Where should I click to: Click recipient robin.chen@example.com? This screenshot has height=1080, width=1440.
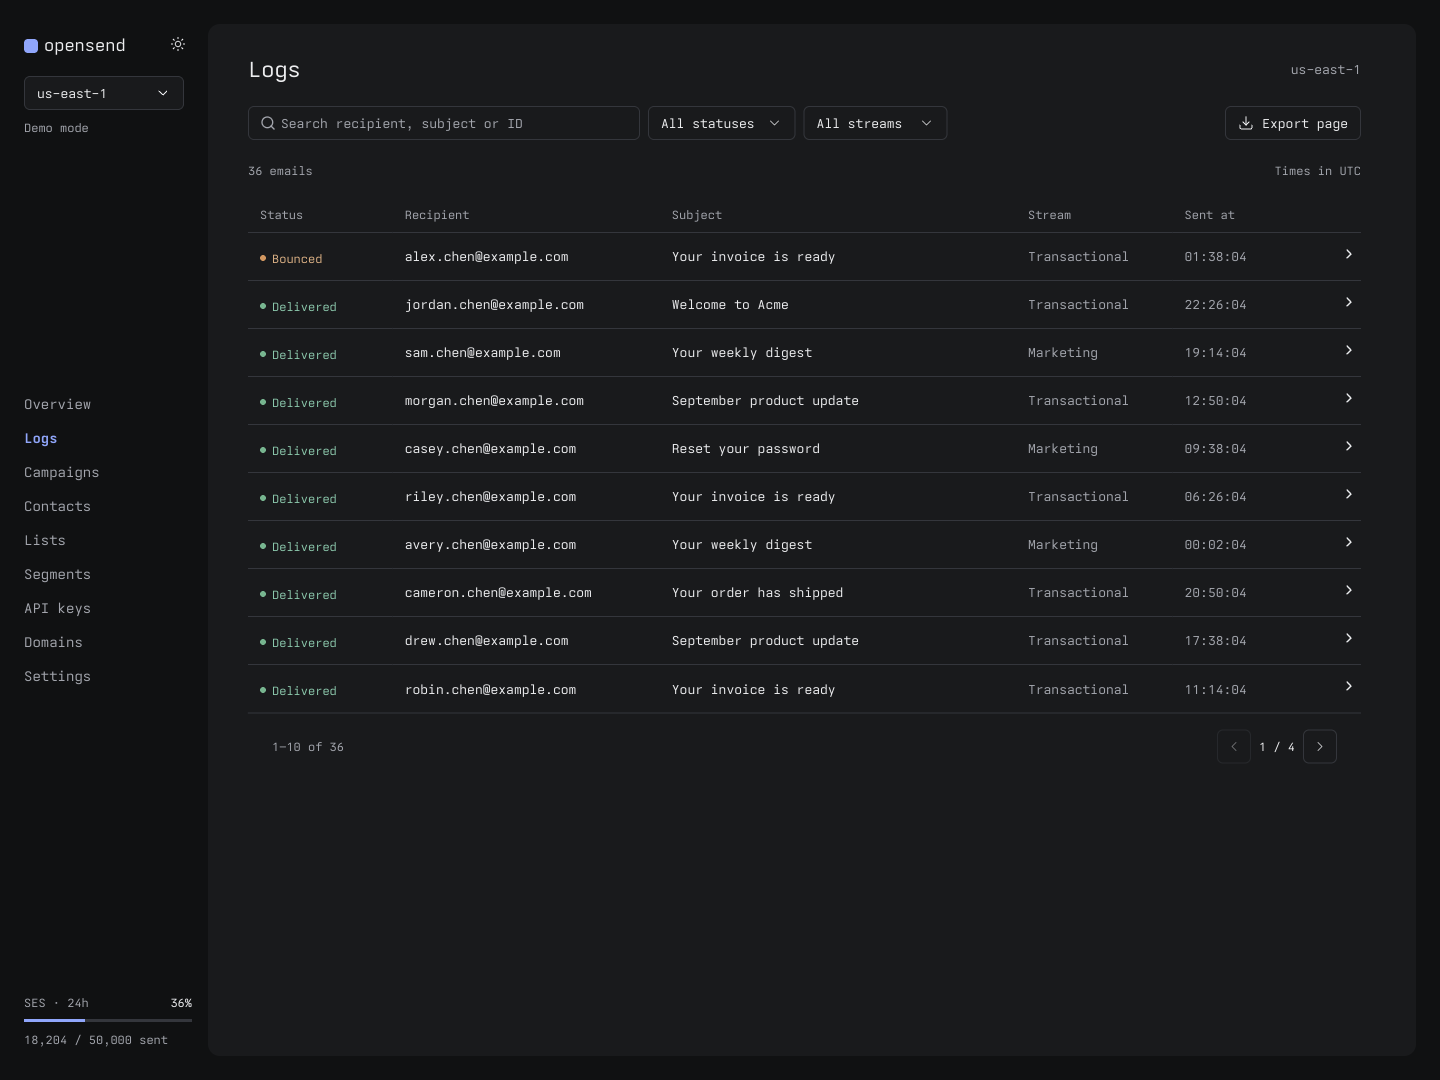click(x=490, y=690)
